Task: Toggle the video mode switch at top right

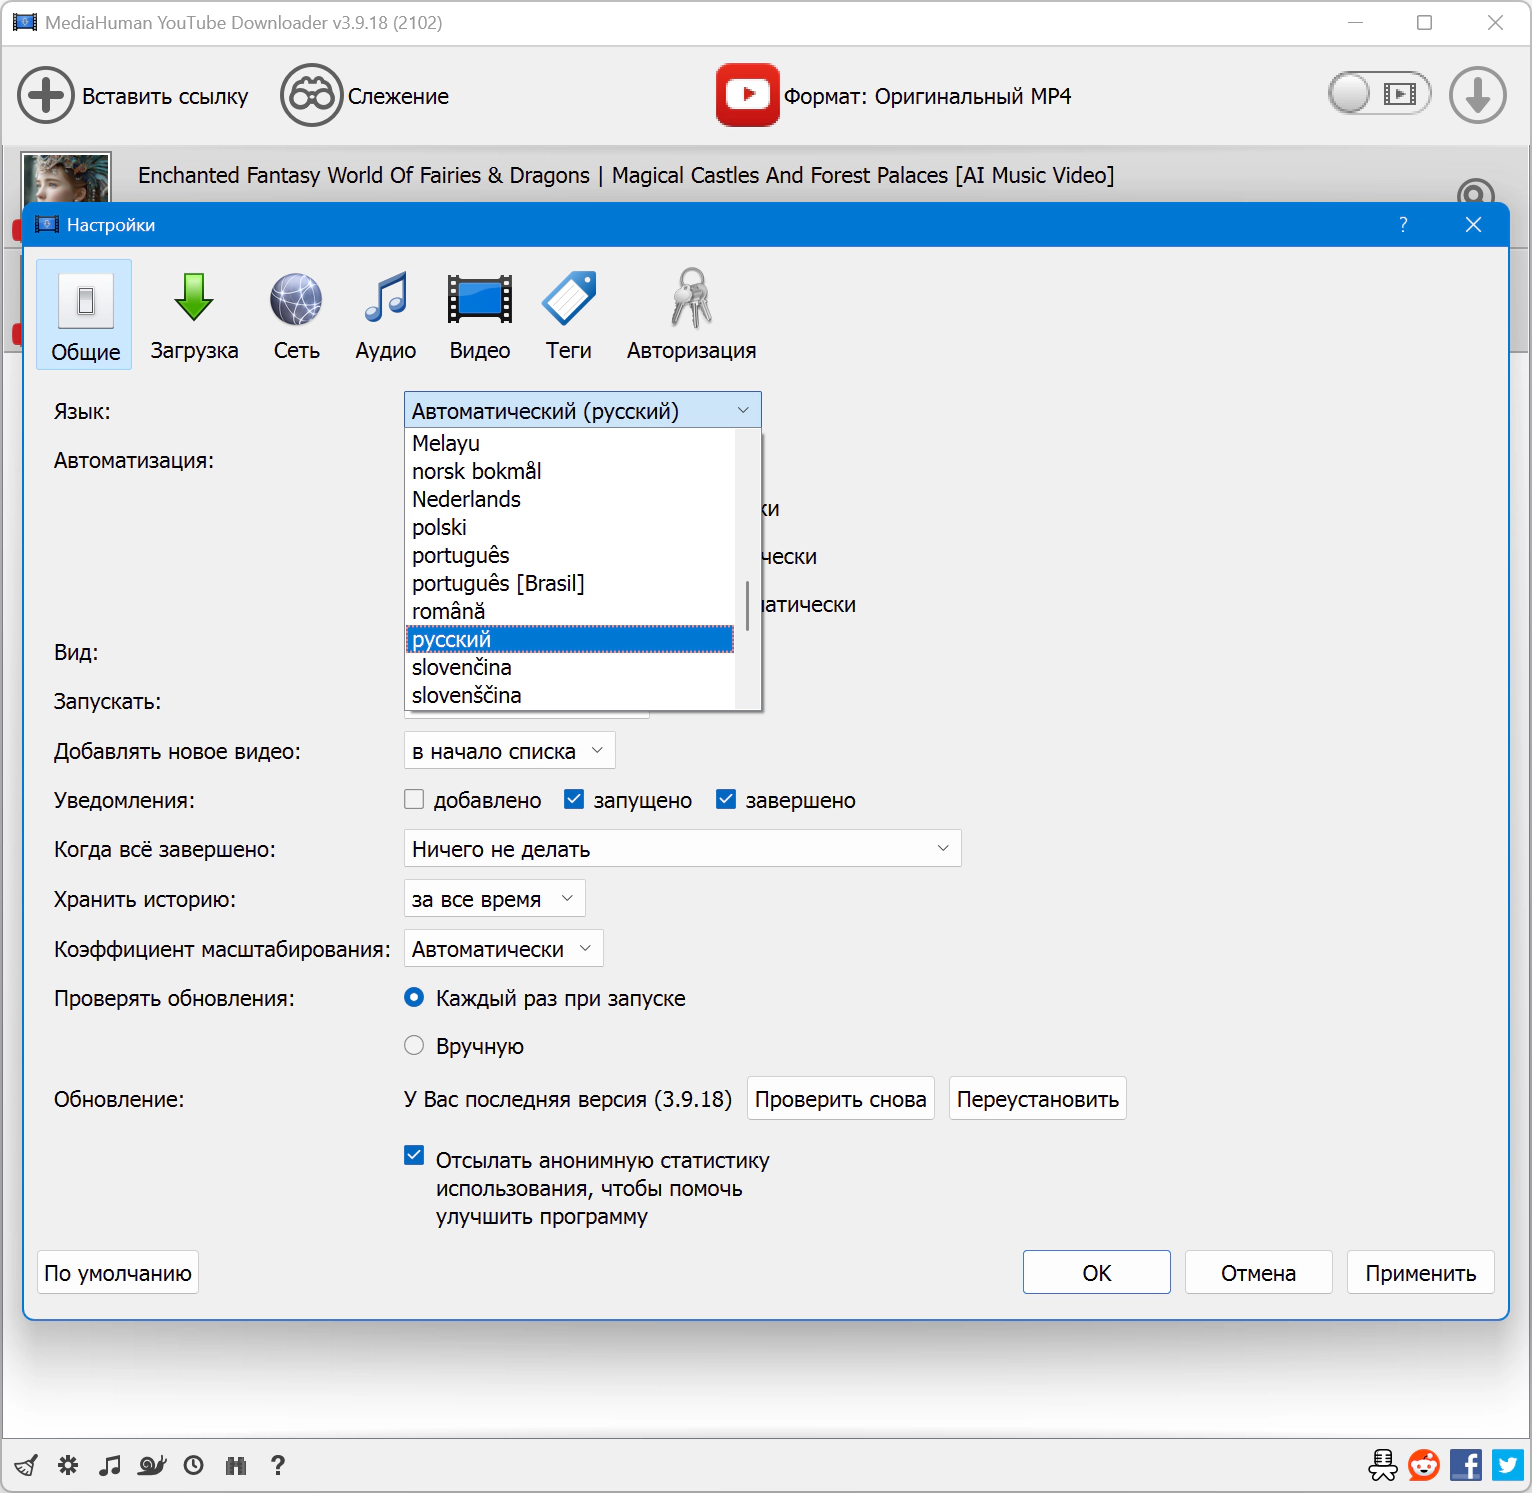Action: click(1378, 95)
